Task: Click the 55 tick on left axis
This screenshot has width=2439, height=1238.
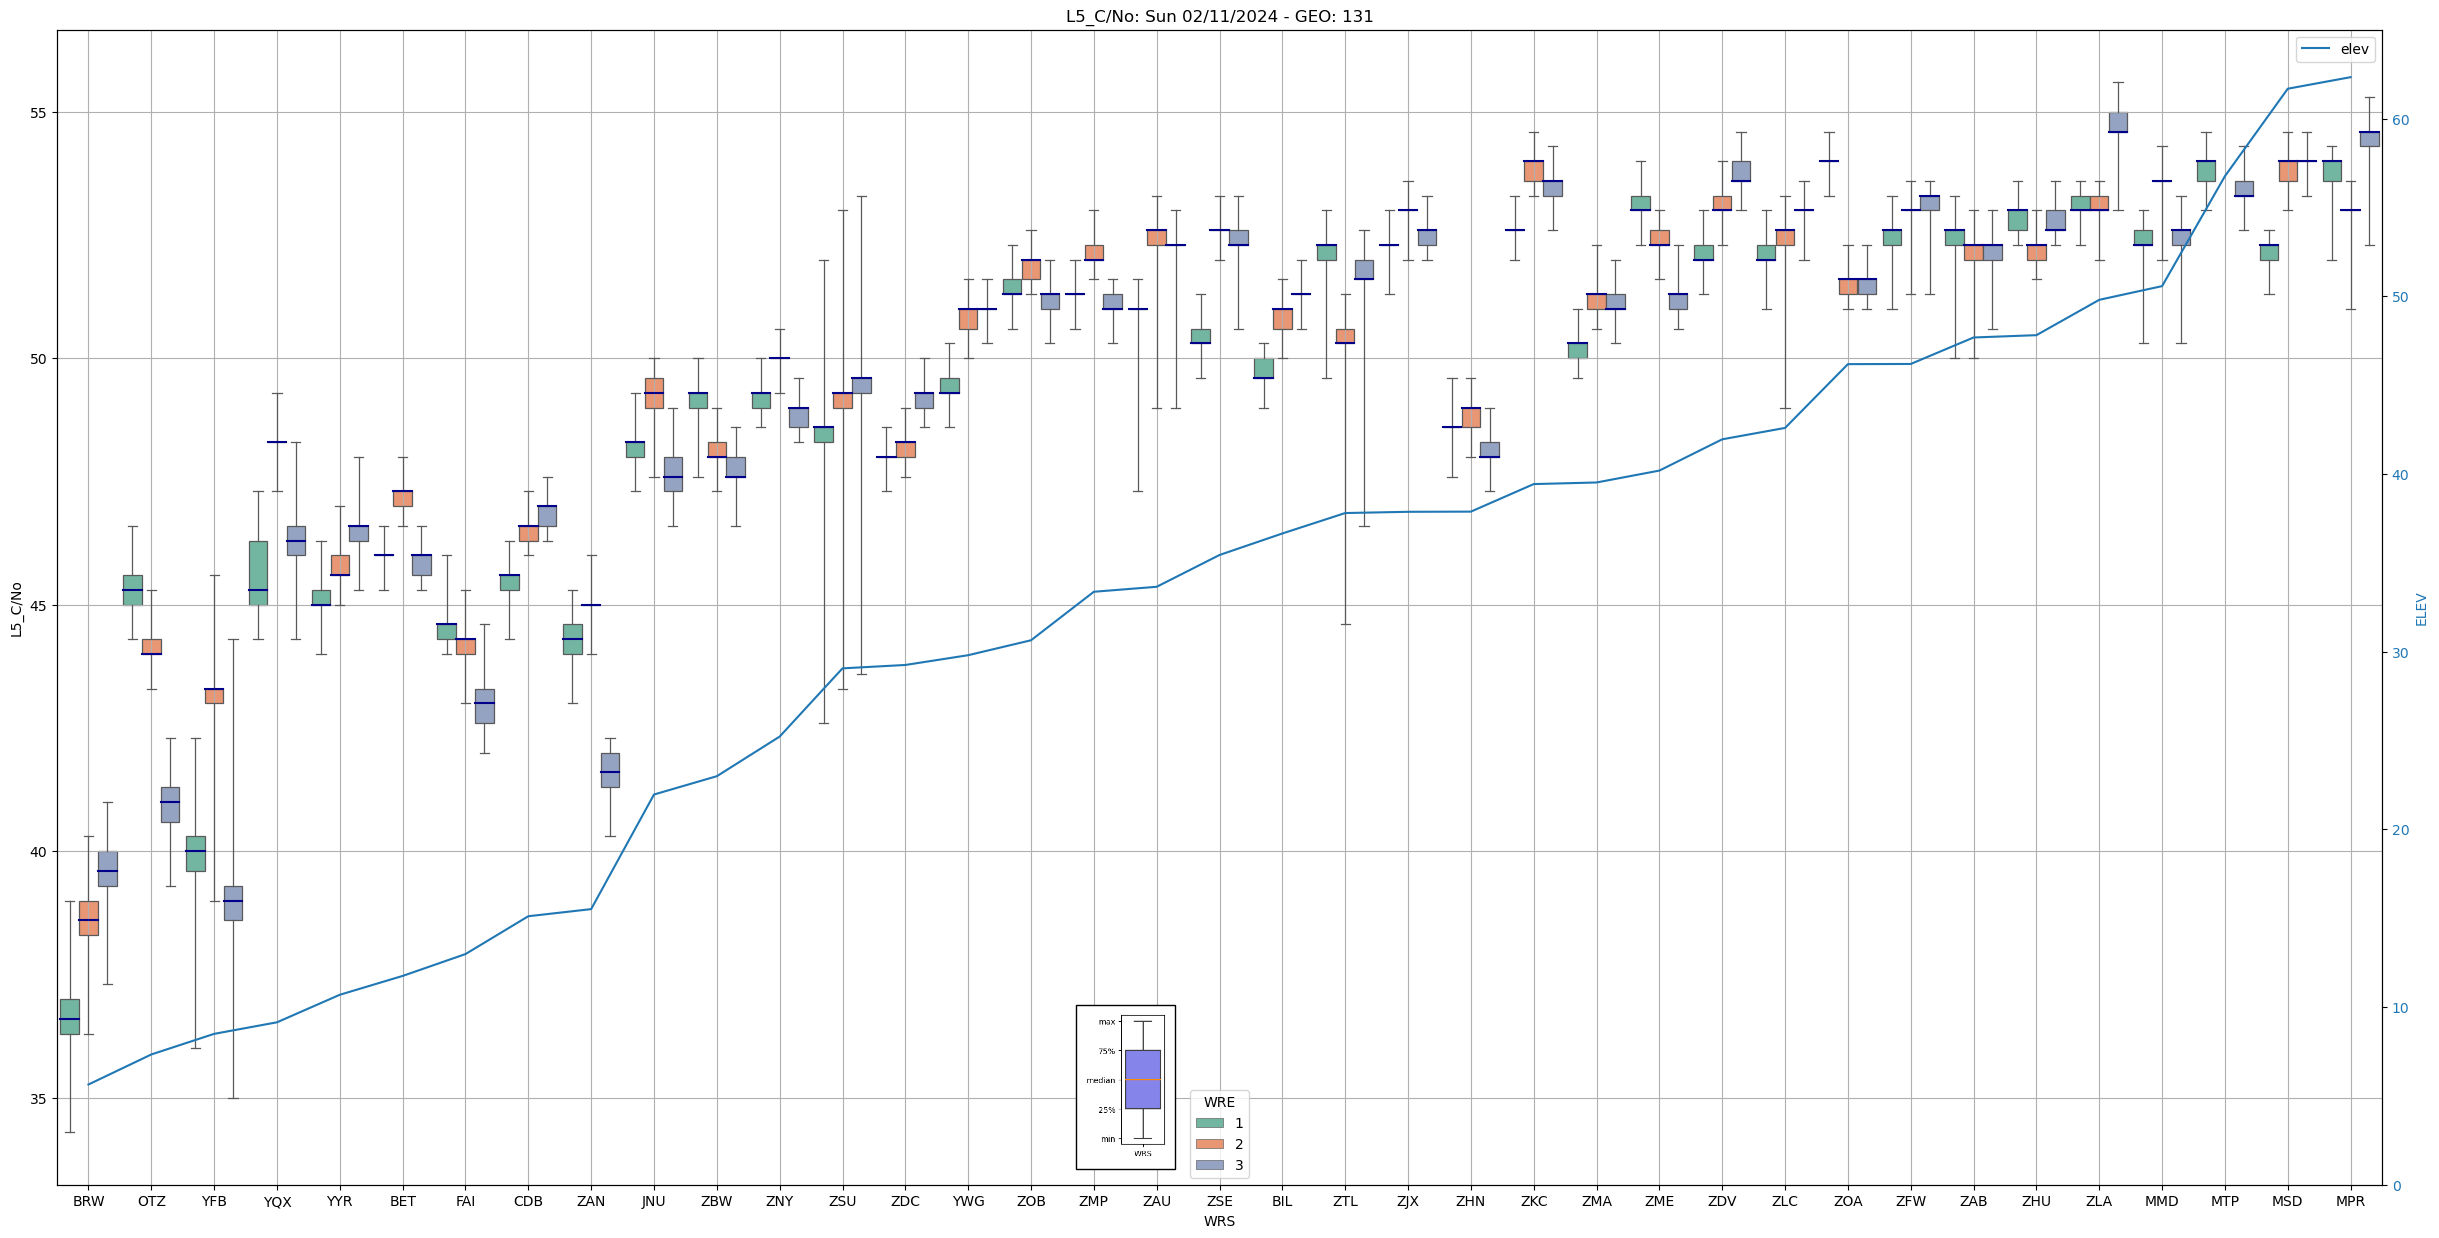Action: pyautogui.click(x=38, y=112)
